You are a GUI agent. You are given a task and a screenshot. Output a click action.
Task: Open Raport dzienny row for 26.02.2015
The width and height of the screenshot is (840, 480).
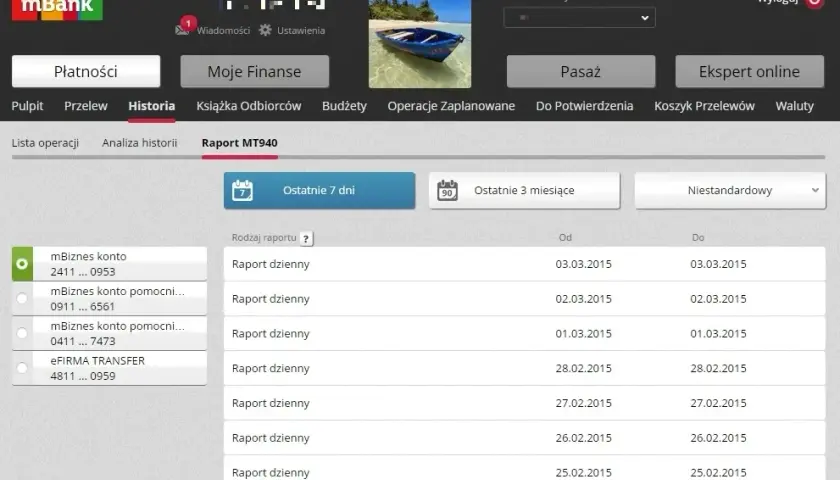click(524, 438)
